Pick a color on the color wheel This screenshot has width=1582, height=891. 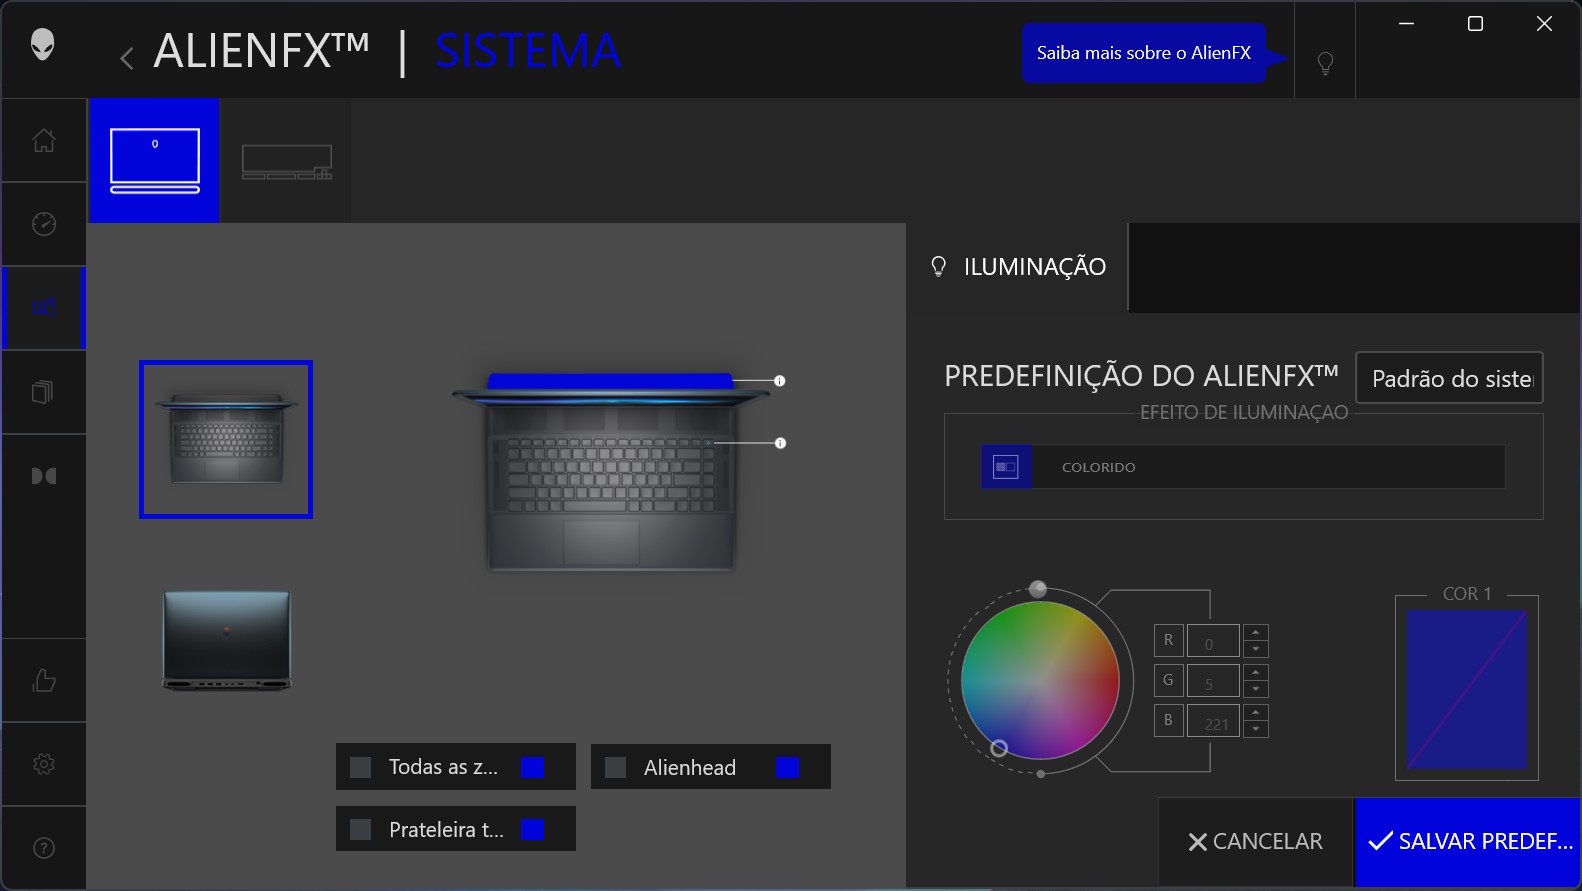click(x=1040, y=680)
